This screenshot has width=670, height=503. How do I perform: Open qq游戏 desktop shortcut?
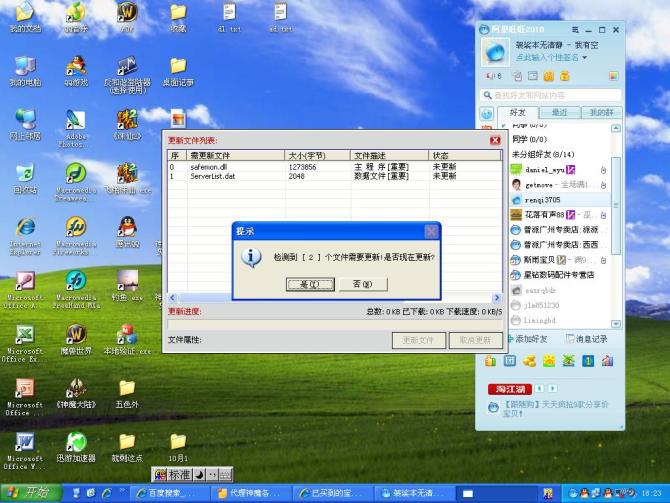76,71
